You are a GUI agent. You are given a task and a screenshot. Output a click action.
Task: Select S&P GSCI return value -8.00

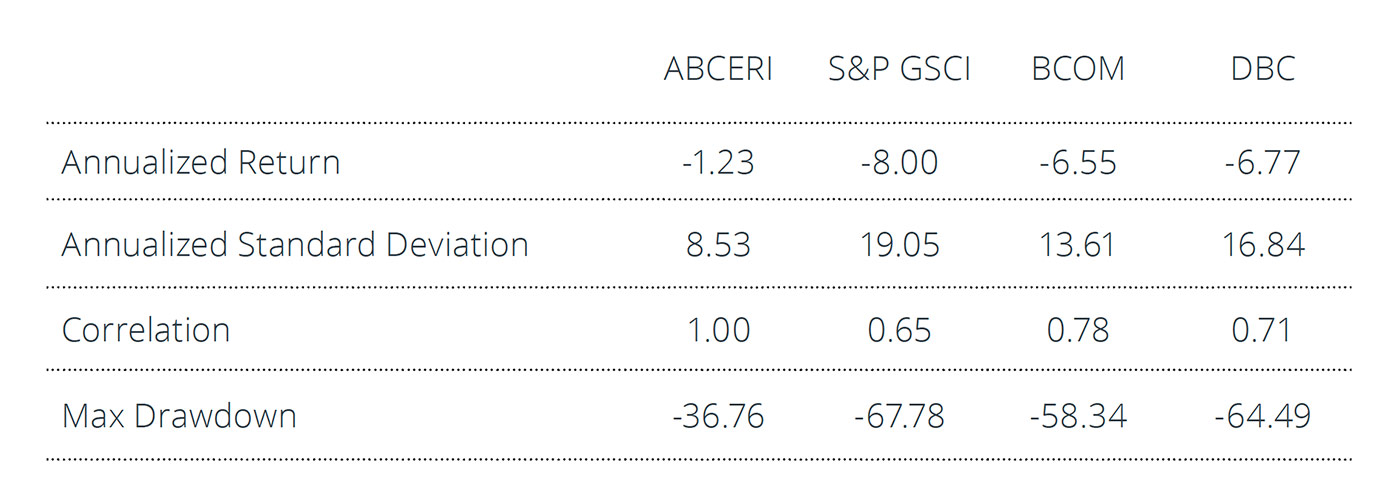pyautogui.click(x=899, y=162)
